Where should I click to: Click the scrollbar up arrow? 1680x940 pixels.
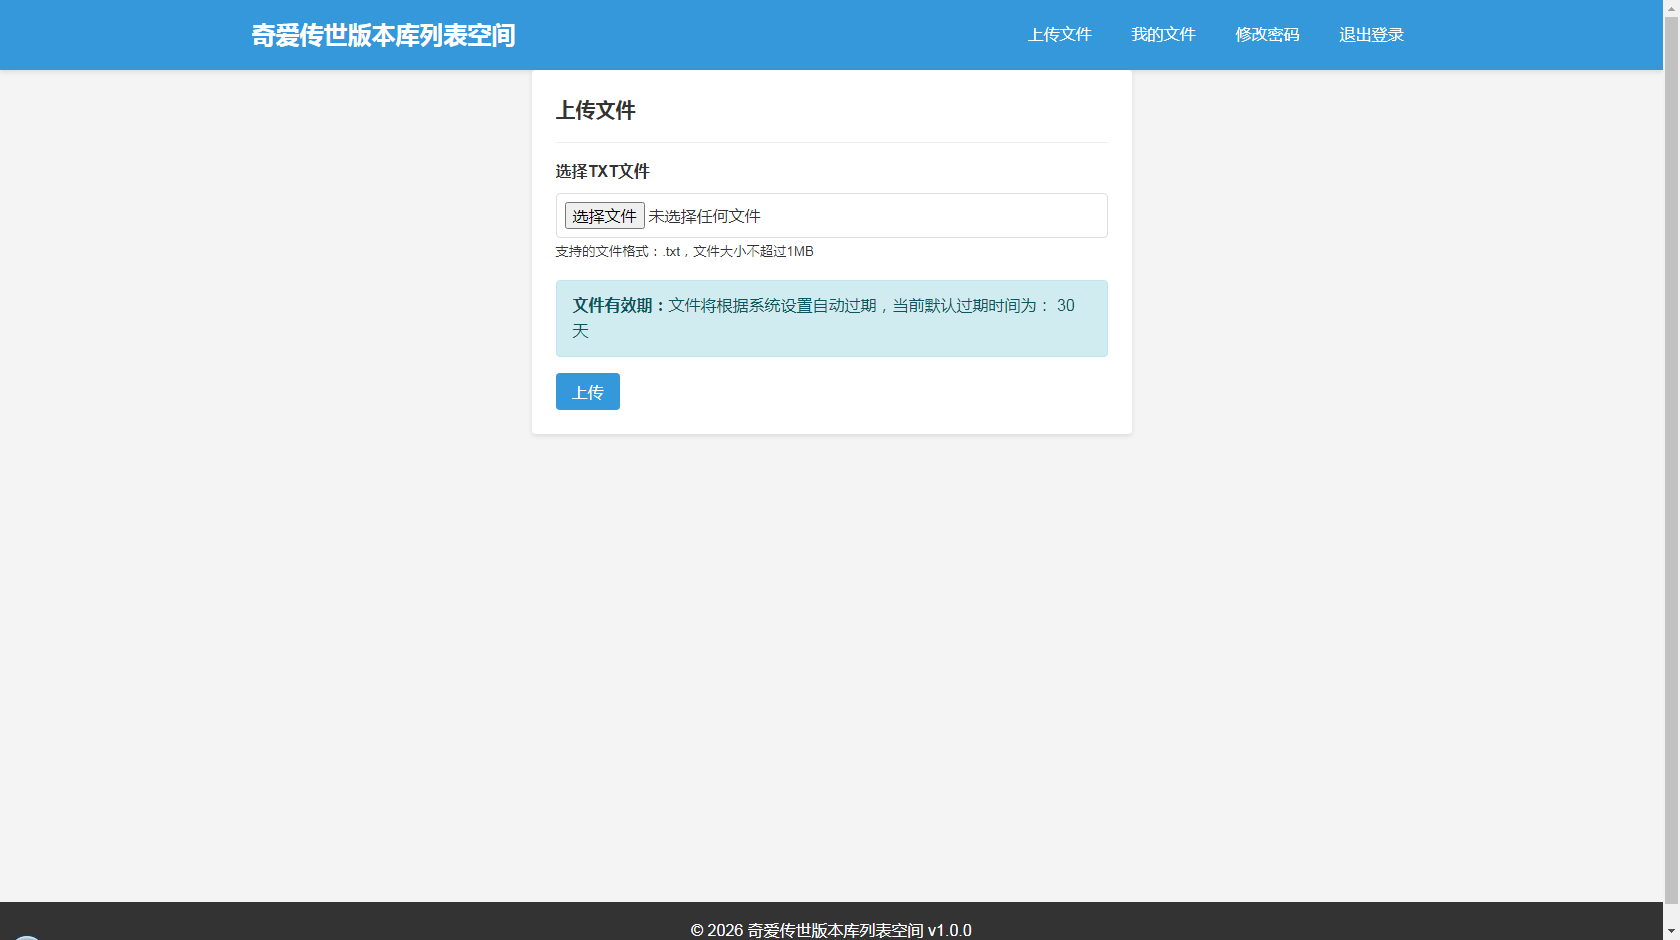[x=1671, y=7]
